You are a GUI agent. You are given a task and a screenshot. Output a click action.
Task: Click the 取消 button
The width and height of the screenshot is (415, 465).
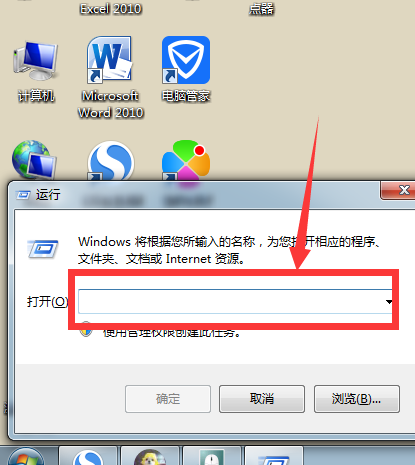coord(262,399)
